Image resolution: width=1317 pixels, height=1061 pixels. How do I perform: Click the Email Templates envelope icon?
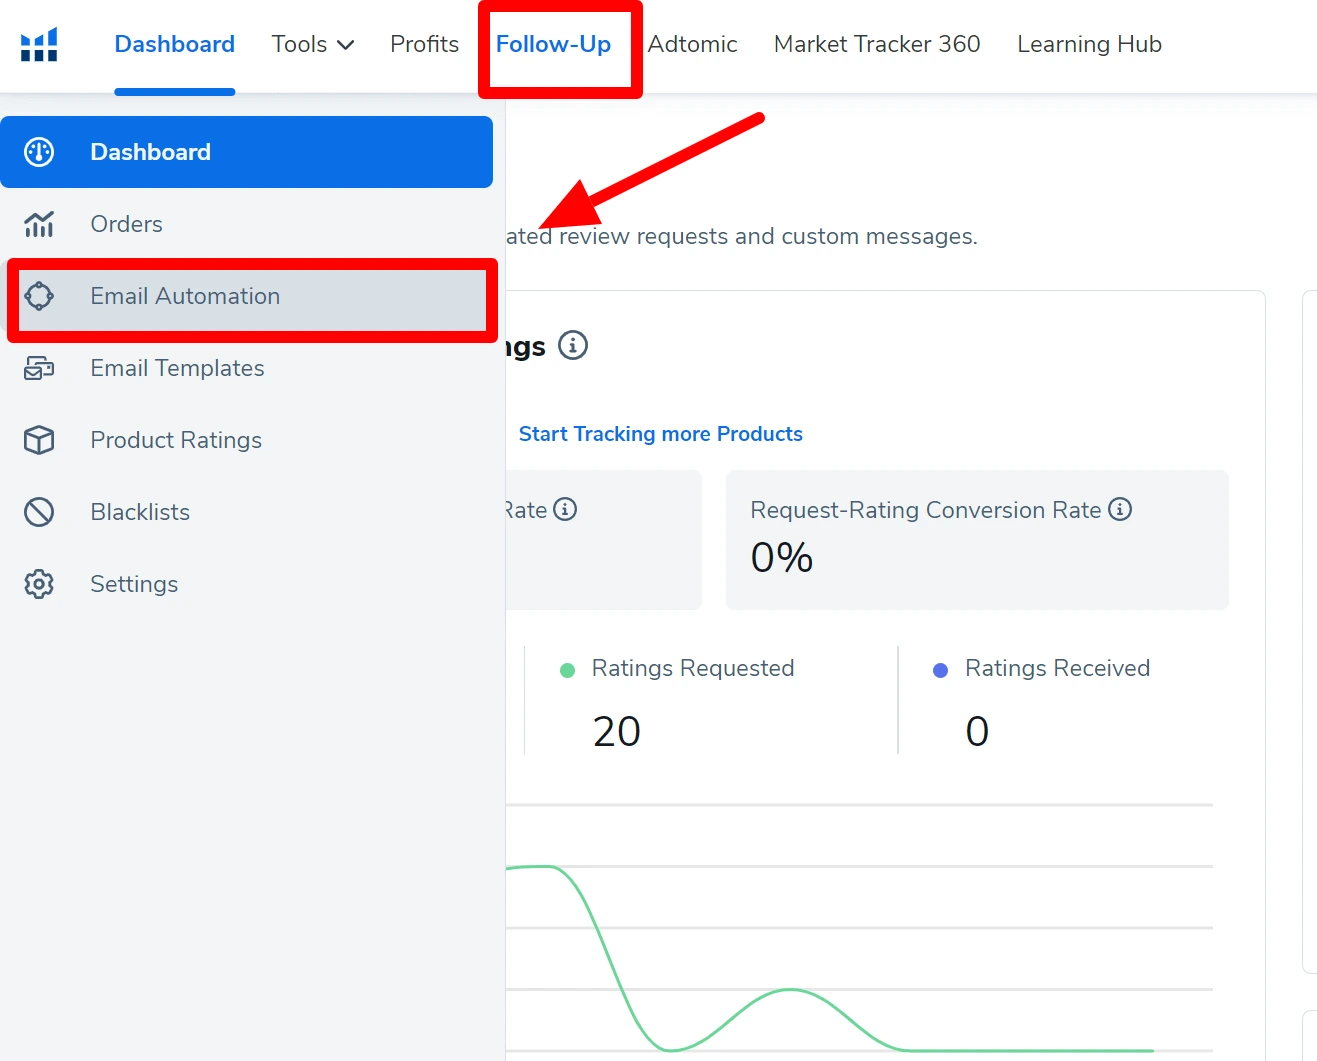click(x=39, y=368)
